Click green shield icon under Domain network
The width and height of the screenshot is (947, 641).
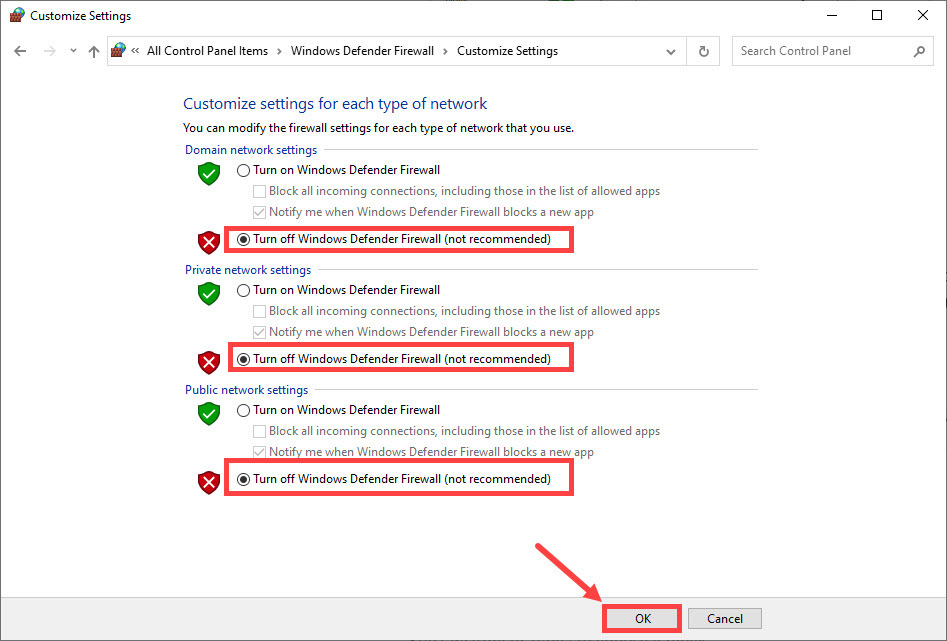209,173
